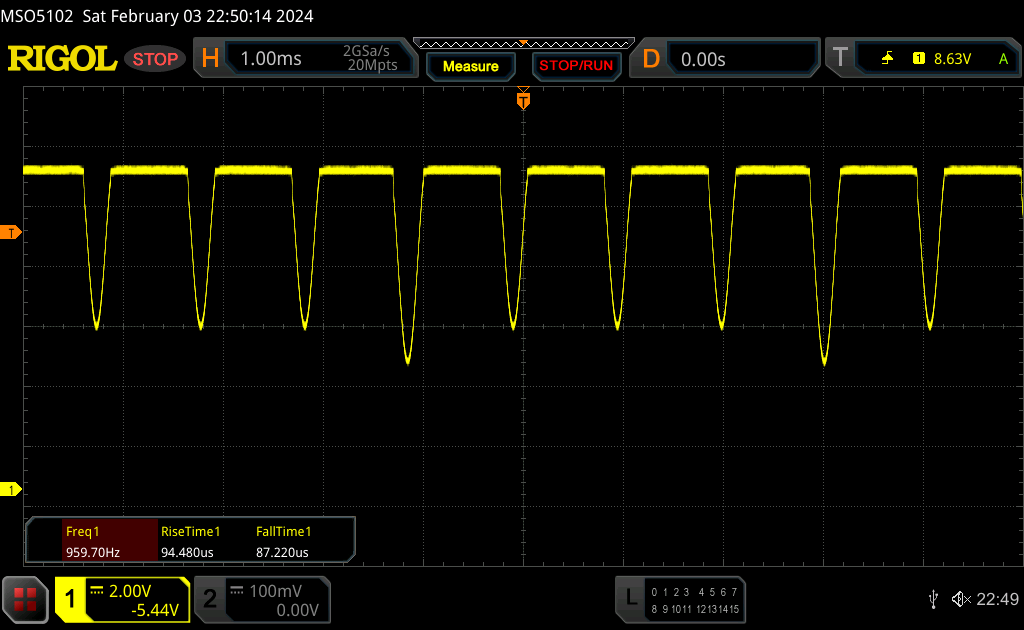Image resolution: width=1024 pixels, height=630 pixels.
Task: Click the USB connection status icon
Action: coord(933,599)
